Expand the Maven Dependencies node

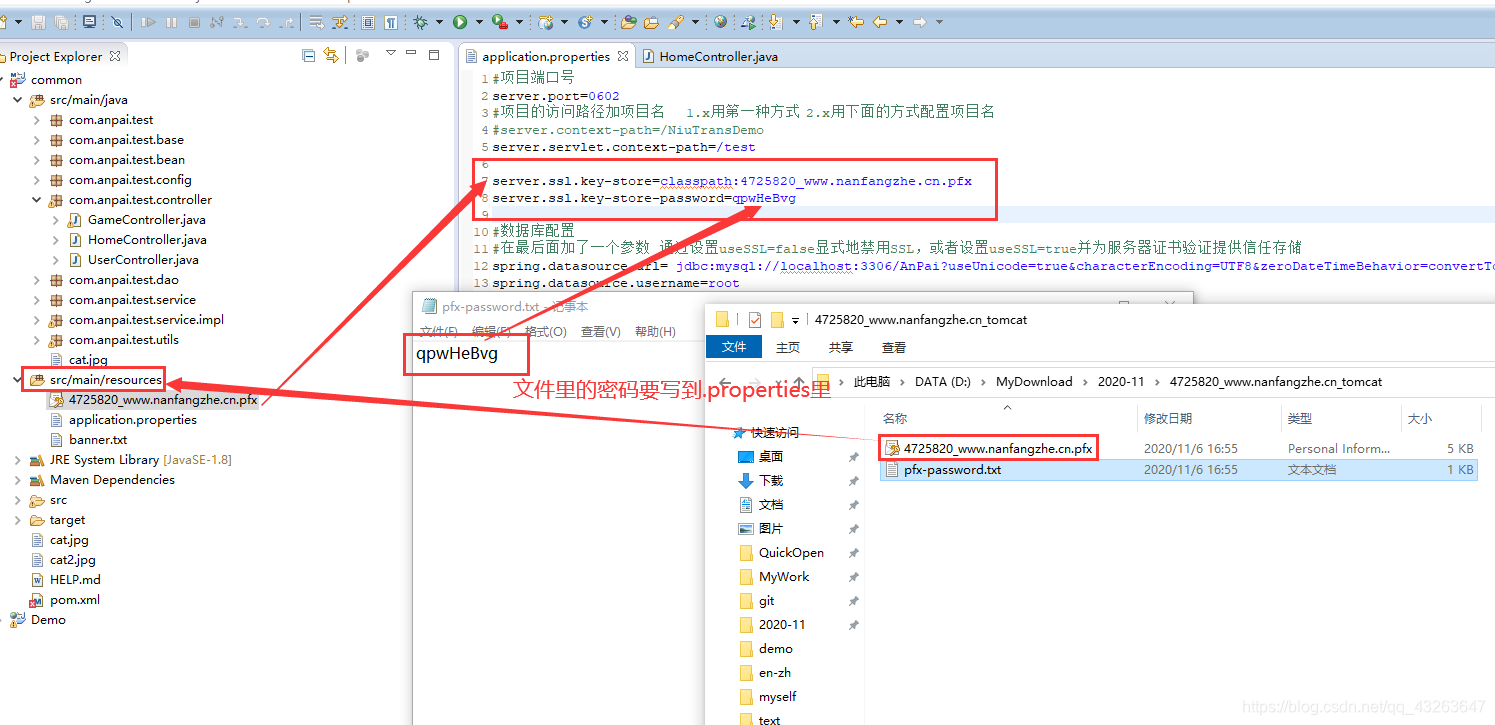tap(17, 480)
